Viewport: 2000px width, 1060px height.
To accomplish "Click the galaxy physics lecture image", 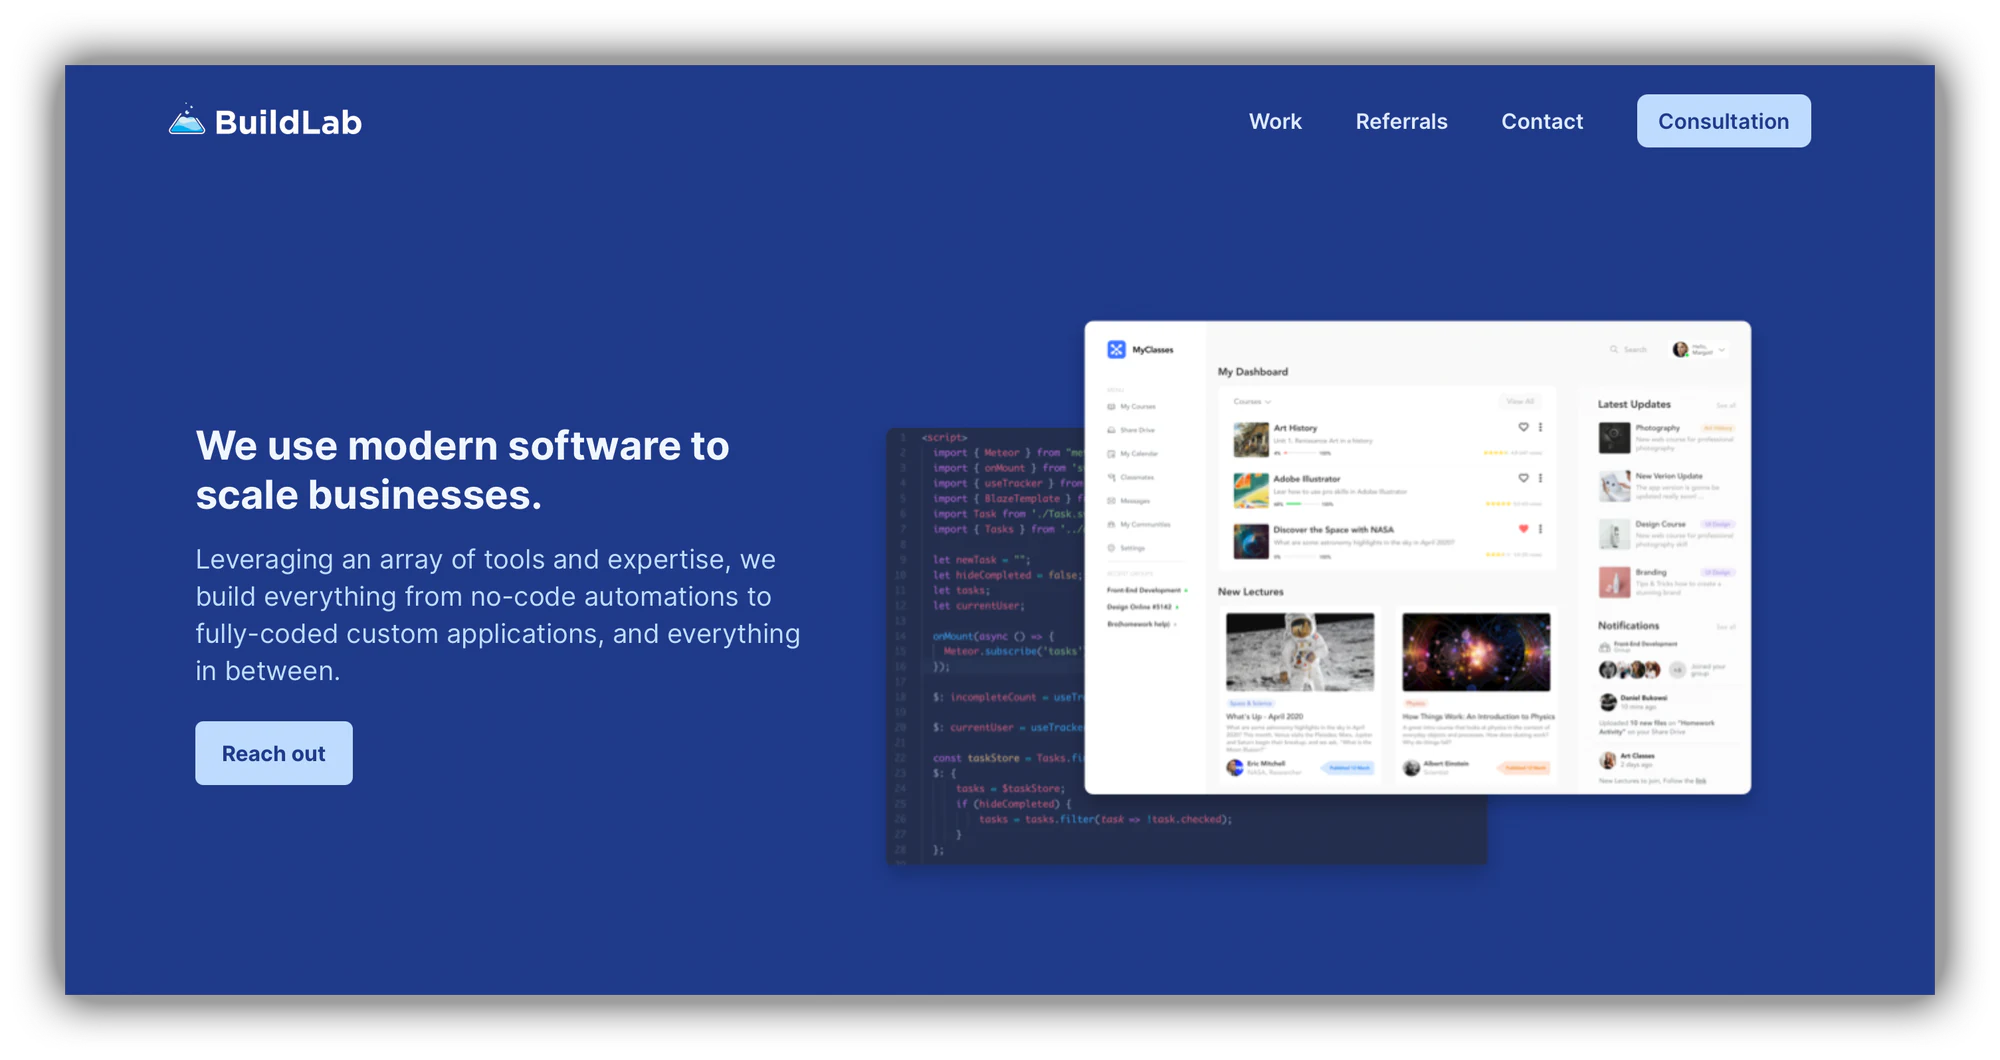I will pyautogui.click(x=1476, y=652).
